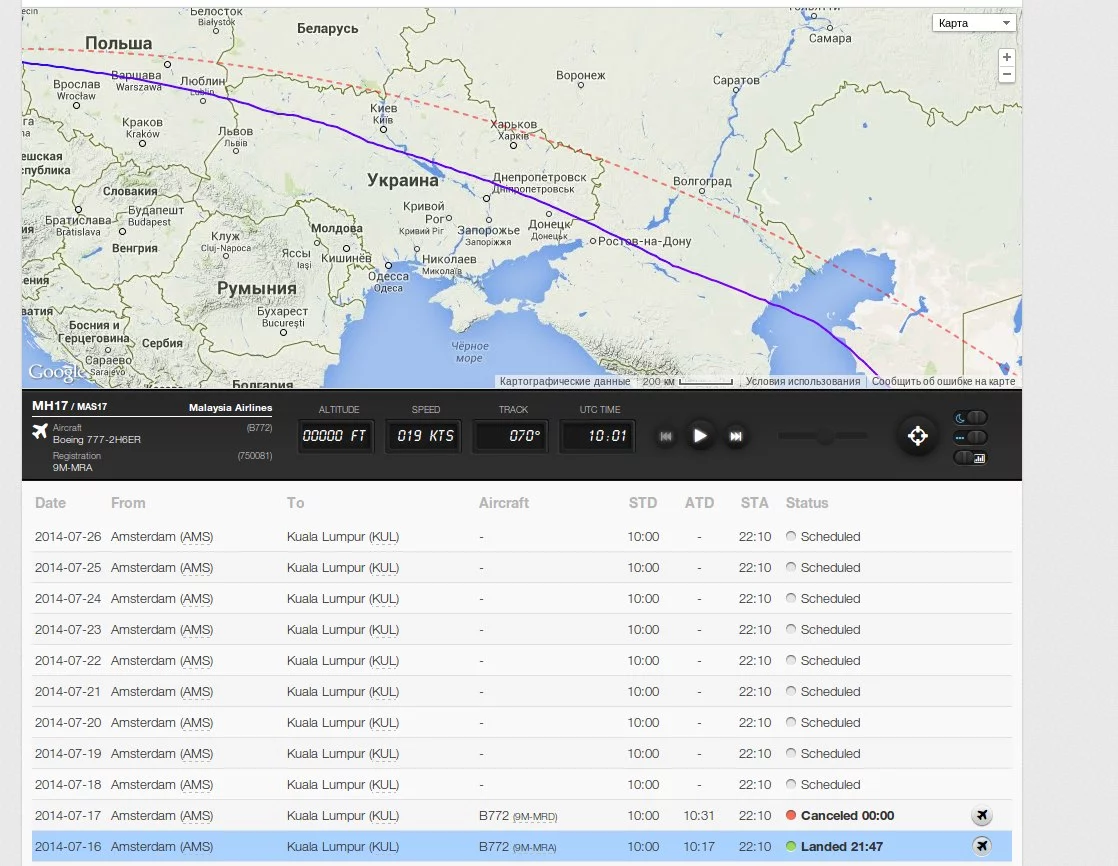Select the 2014-07-16 highlighted flight row date
The image size is (1118, 866).
pyautogui.click(x=68, y=847)
